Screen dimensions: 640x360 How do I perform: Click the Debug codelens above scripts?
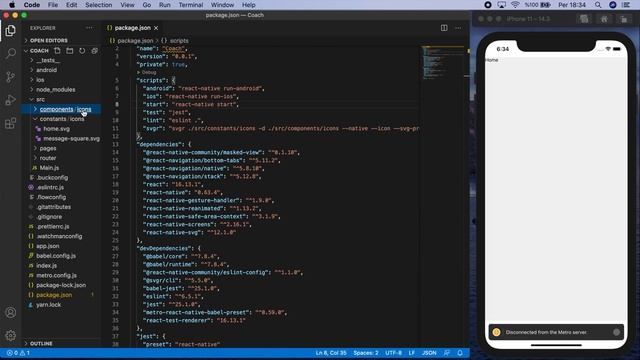click(x=149, y=73)
